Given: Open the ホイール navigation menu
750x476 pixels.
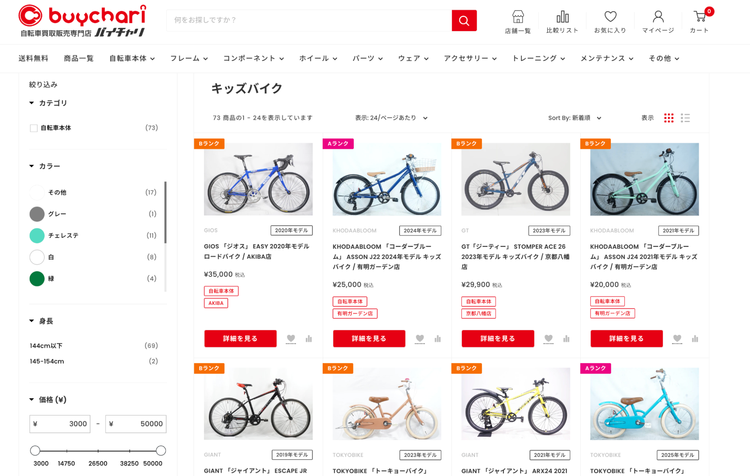Looking at the screenshot, I should 318,58.
